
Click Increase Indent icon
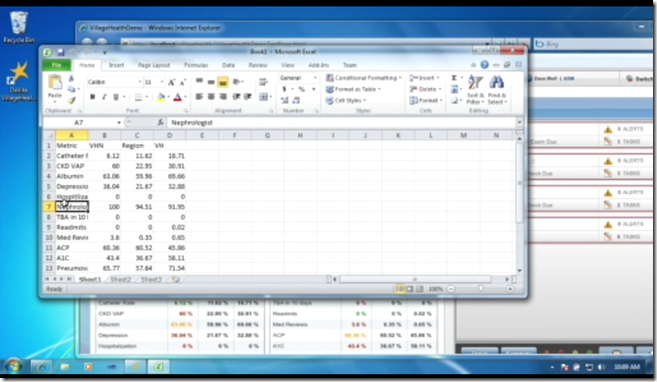(x=248, y=97)
